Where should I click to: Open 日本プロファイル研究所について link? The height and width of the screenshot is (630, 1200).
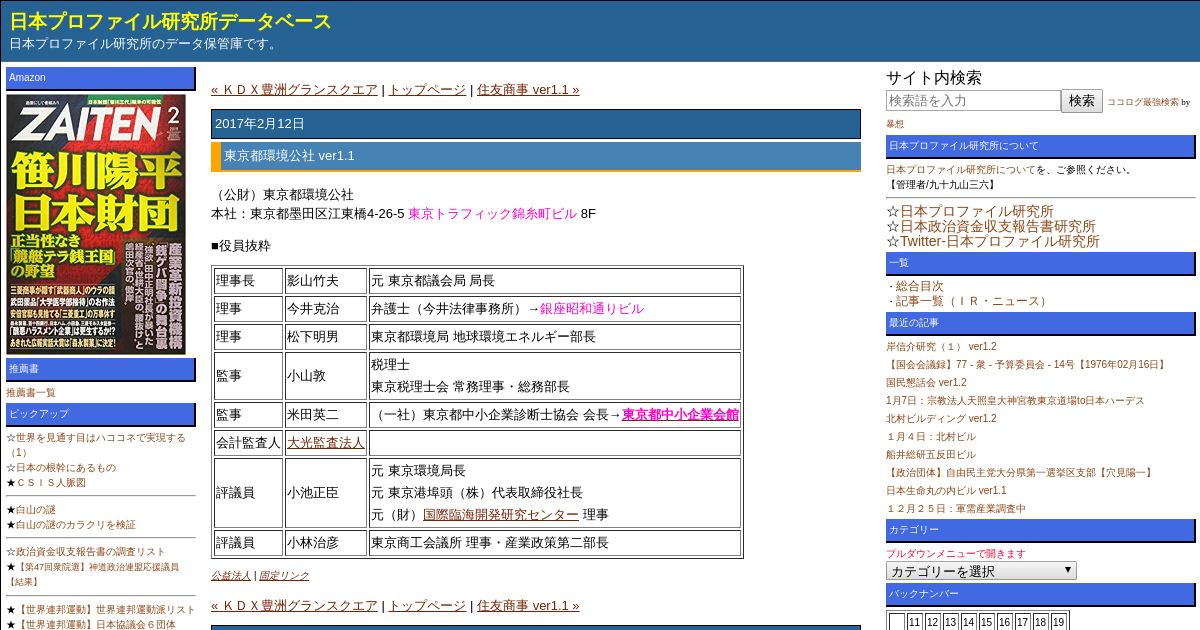(961, 169)
